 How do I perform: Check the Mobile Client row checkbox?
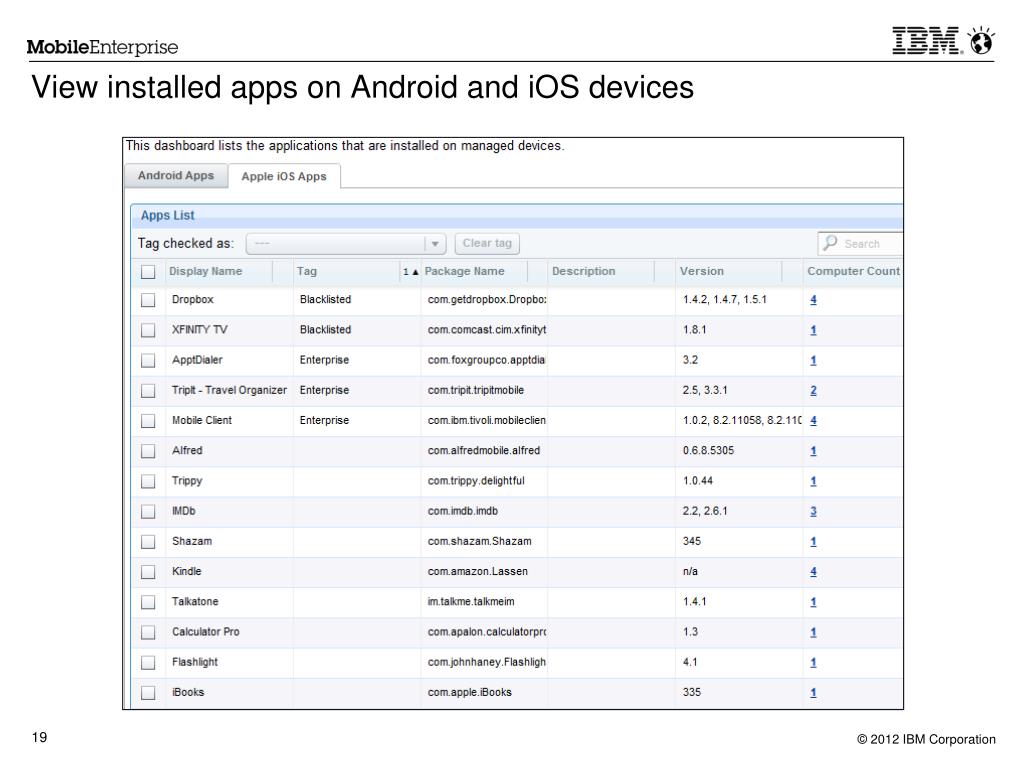coord(148,421)
